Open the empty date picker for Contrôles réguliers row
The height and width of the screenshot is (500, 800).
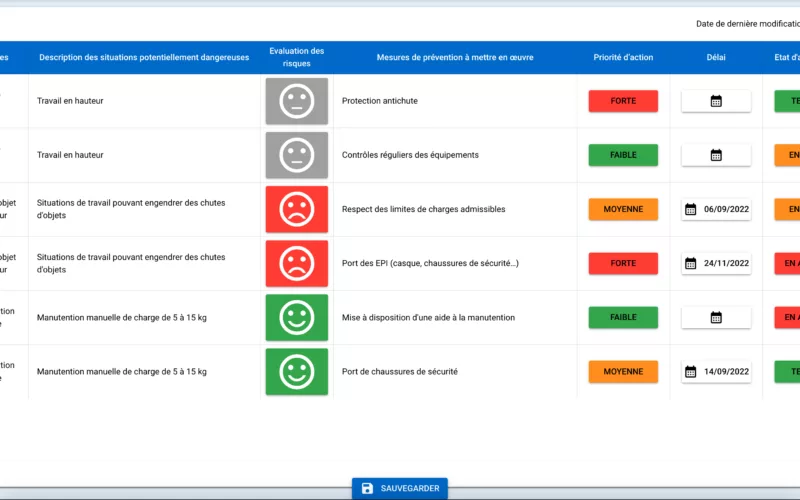tap(716, 155)
